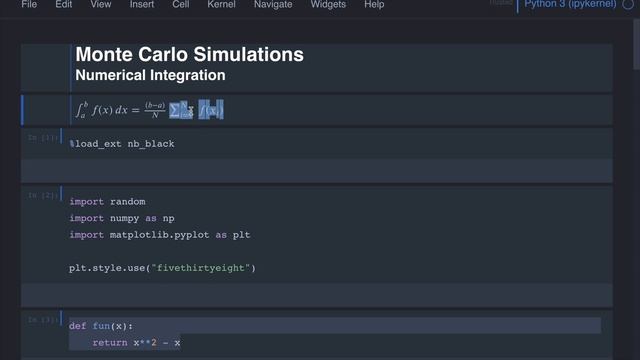Open the Insert menu

pyautogui.click(x=142, y=4)
